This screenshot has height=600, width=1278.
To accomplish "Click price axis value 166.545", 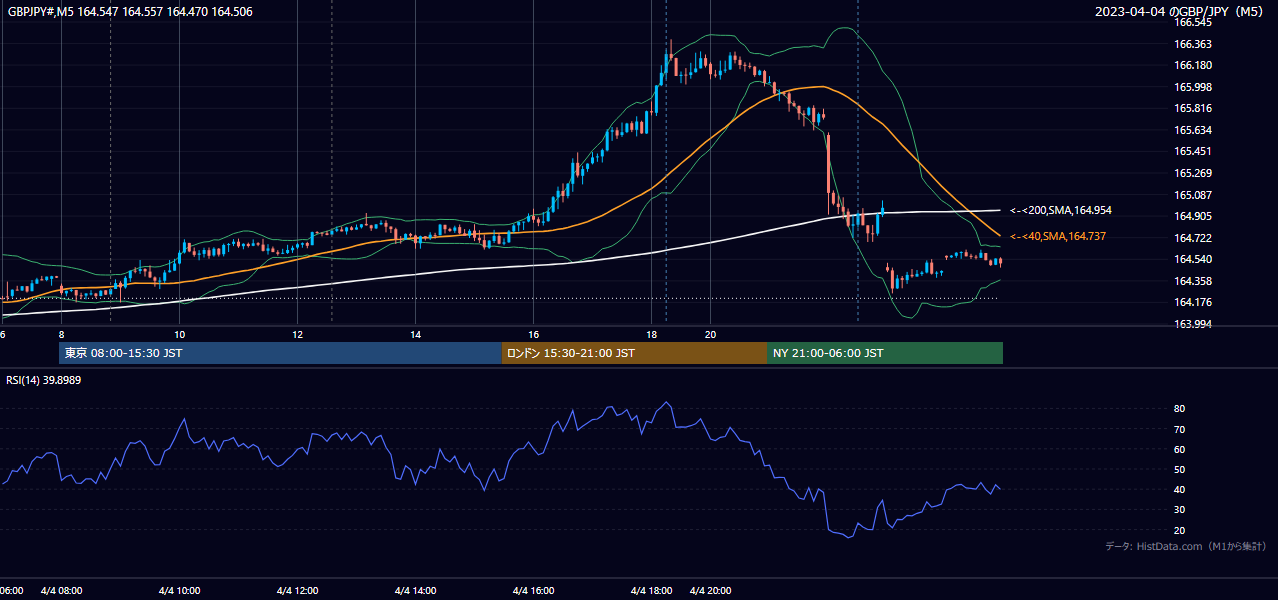I will 1193,22.
